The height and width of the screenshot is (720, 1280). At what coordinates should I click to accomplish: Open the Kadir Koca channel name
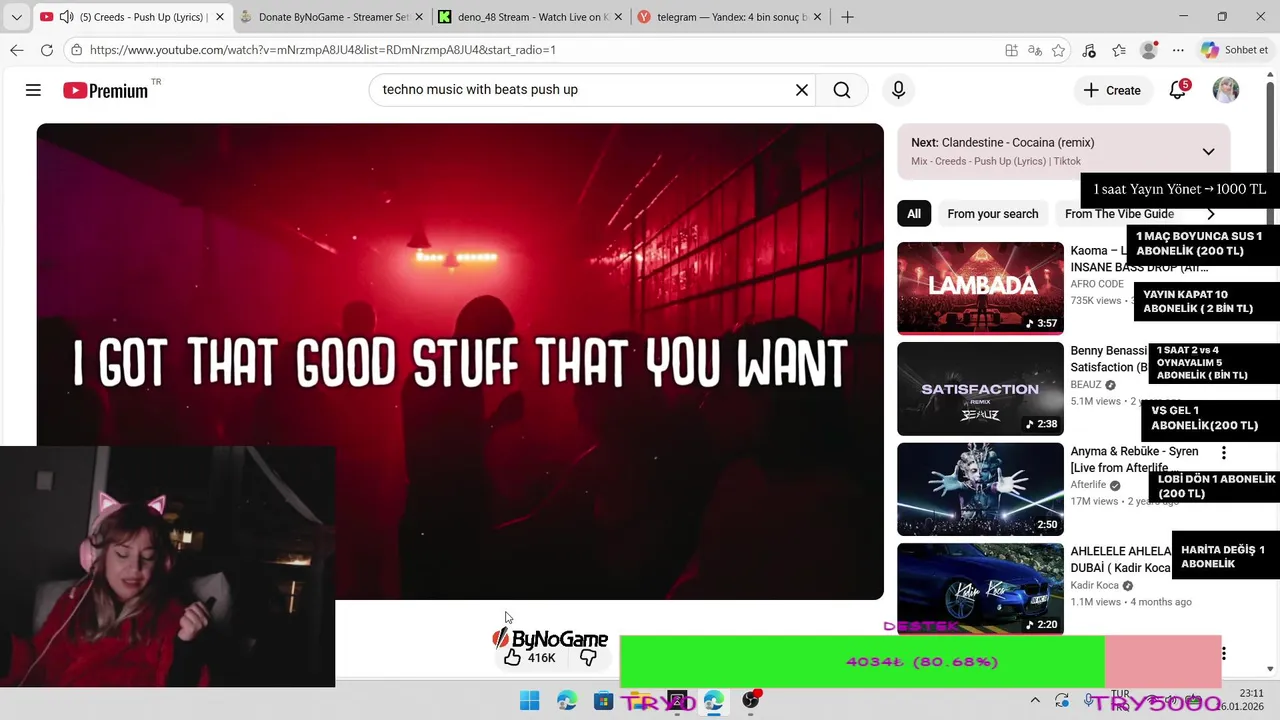pos(1094,586)
